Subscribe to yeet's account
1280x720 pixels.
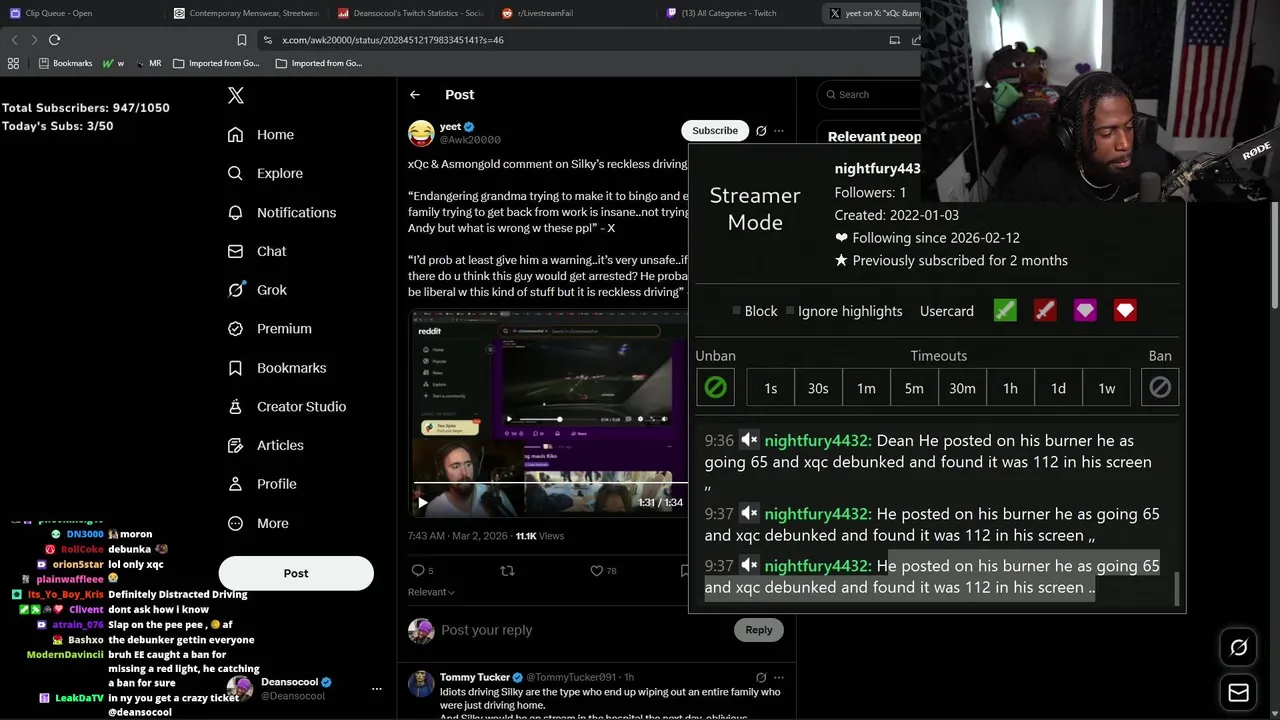tap(715, 130)
